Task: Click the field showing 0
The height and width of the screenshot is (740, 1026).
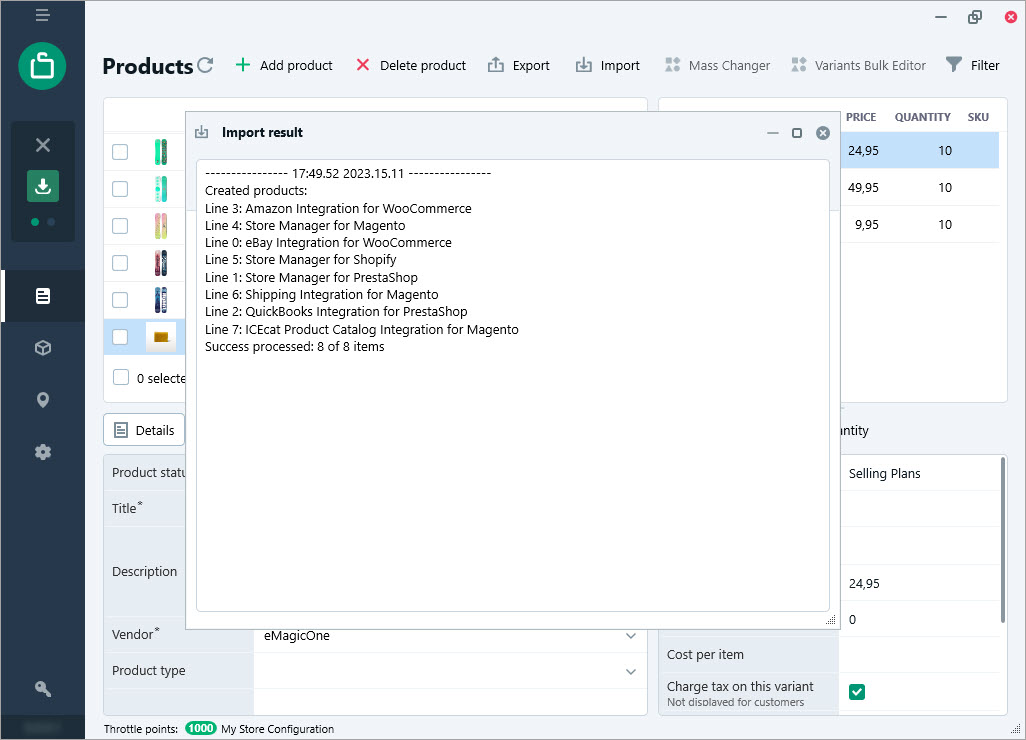Action: coord(919,620)
